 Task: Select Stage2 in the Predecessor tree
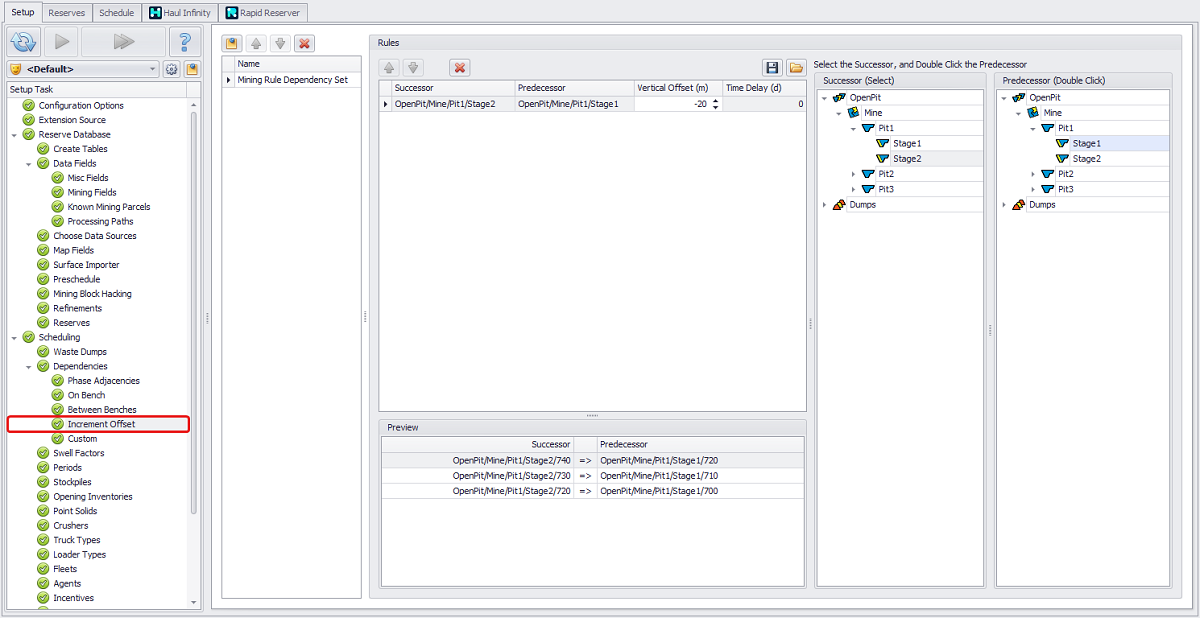pyautogui.click(x=1086, y=159)
